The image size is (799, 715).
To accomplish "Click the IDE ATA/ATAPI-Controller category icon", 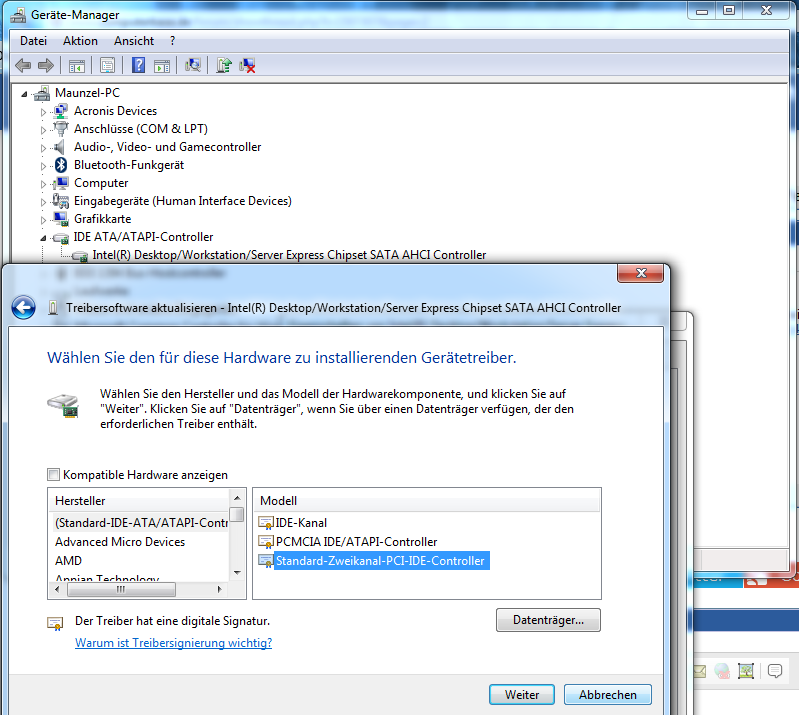I will (x=61, y=237).
